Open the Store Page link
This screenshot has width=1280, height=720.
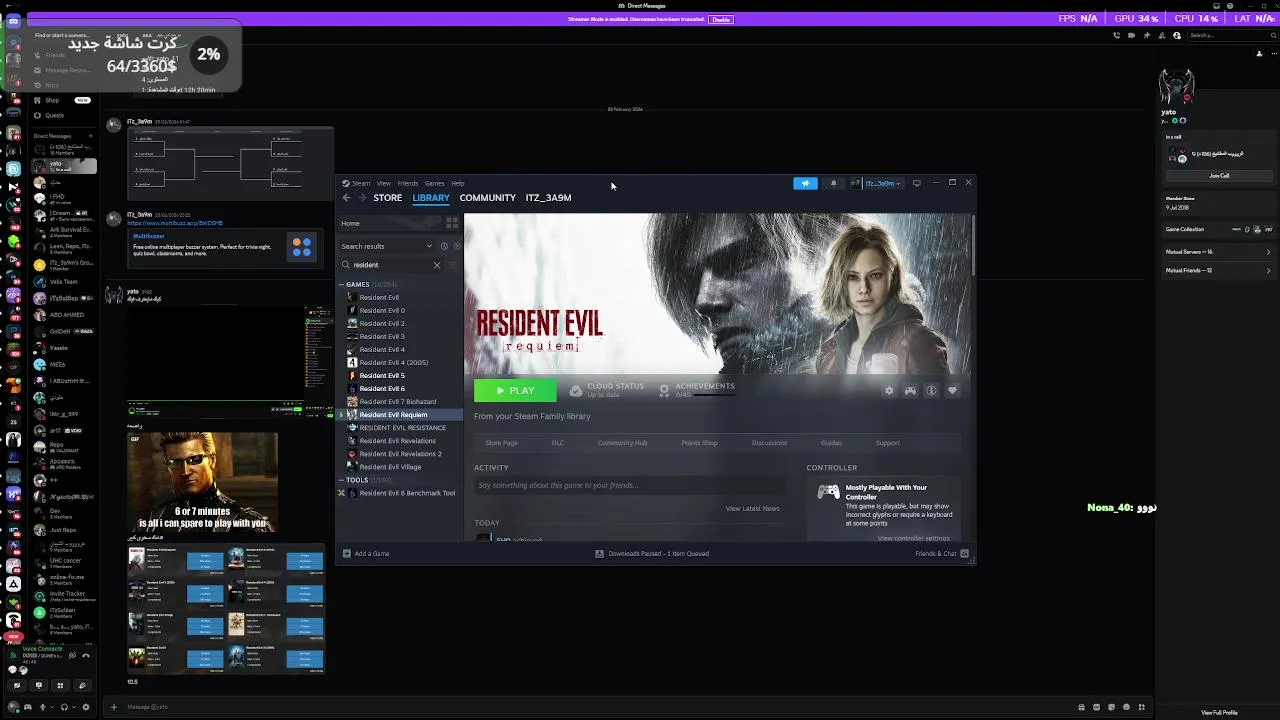(x=501, y=443)
